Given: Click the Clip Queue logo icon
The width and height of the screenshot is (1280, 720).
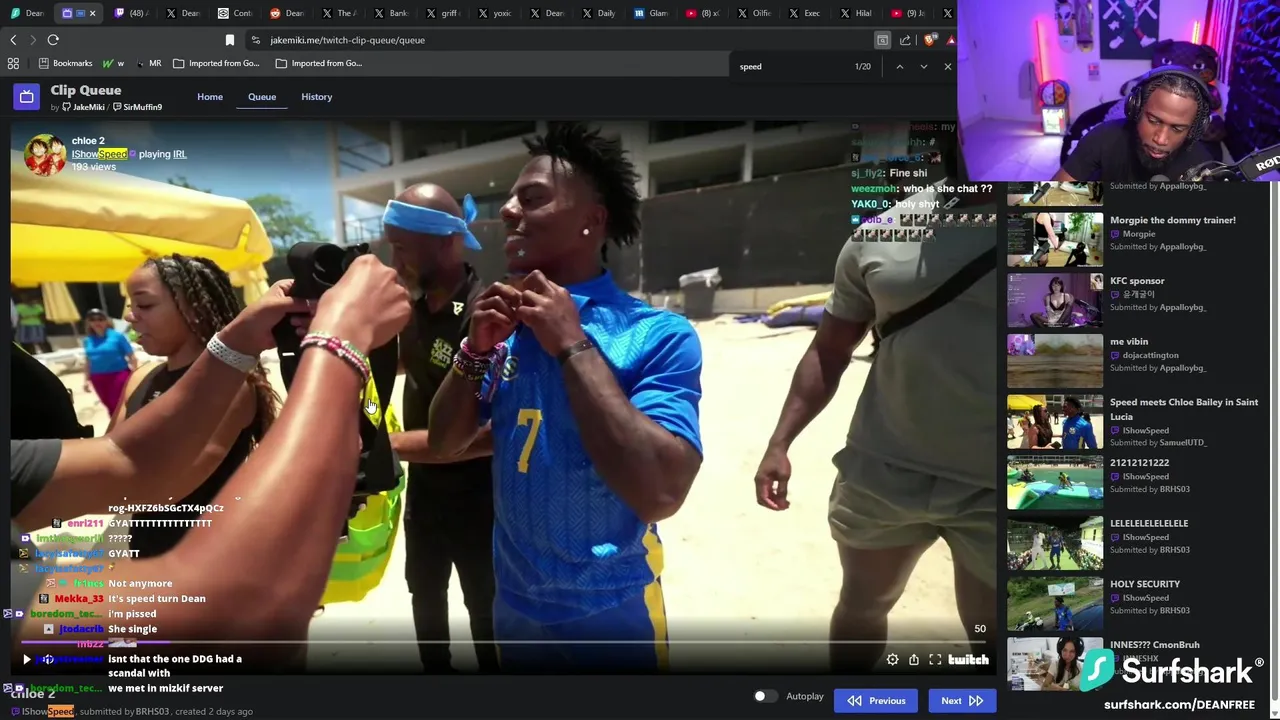Looking at the screenshot, I should click(27, 97).
